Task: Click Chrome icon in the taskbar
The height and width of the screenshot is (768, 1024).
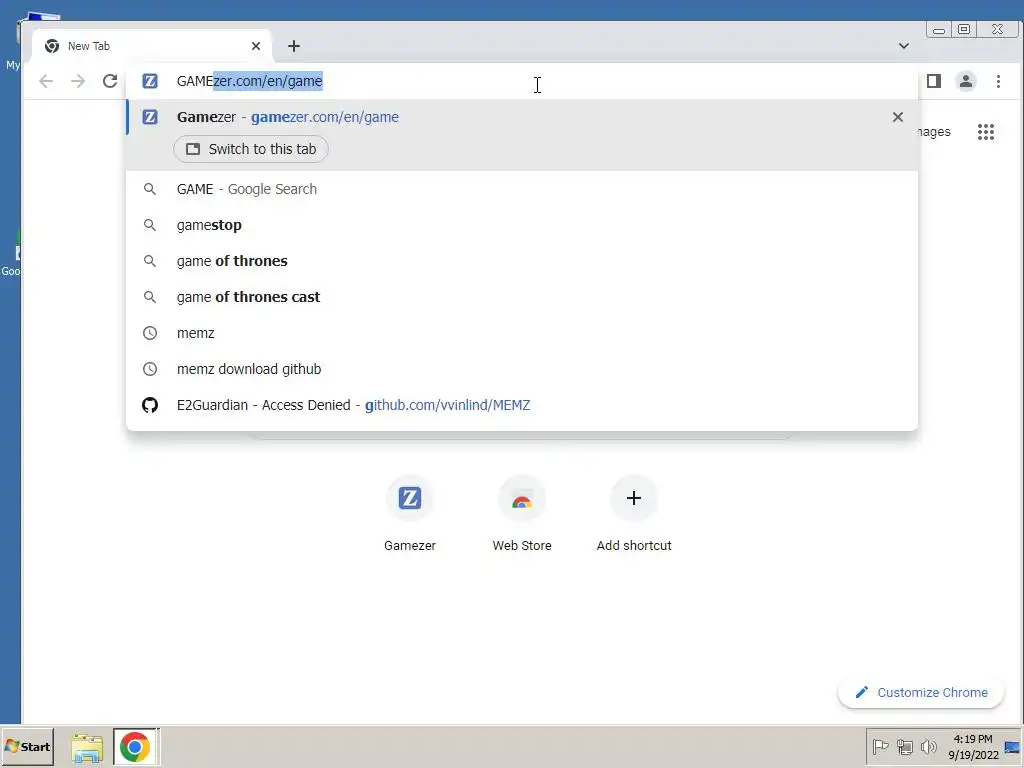Action: (135, 746)
